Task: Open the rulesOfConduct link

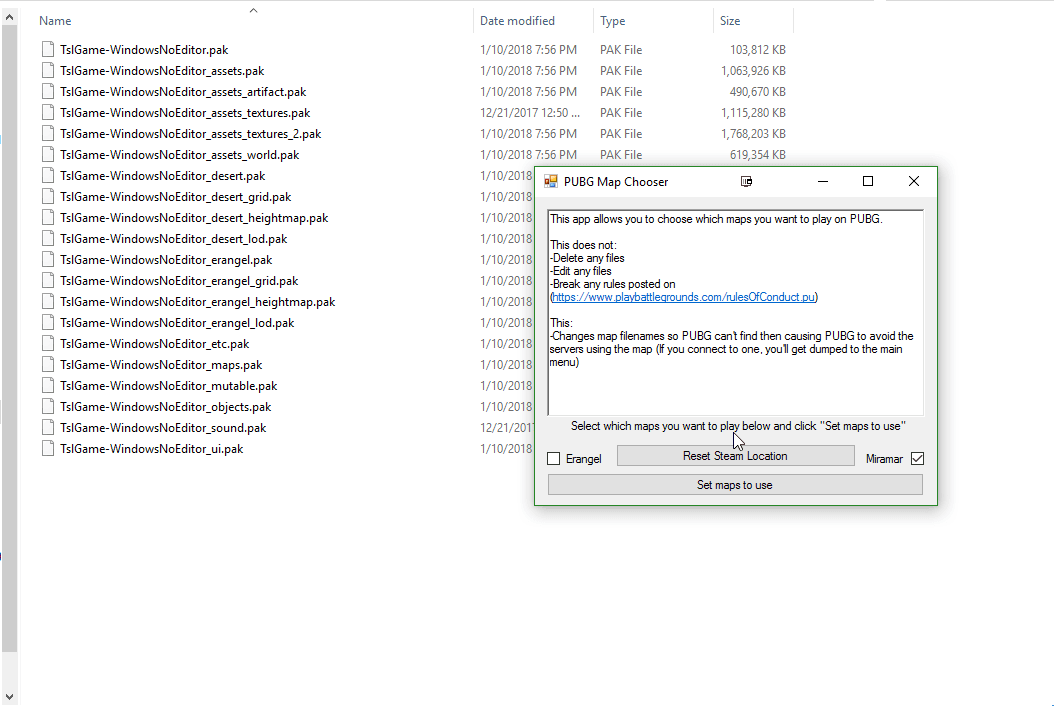Action: click(x=684, y=297)
